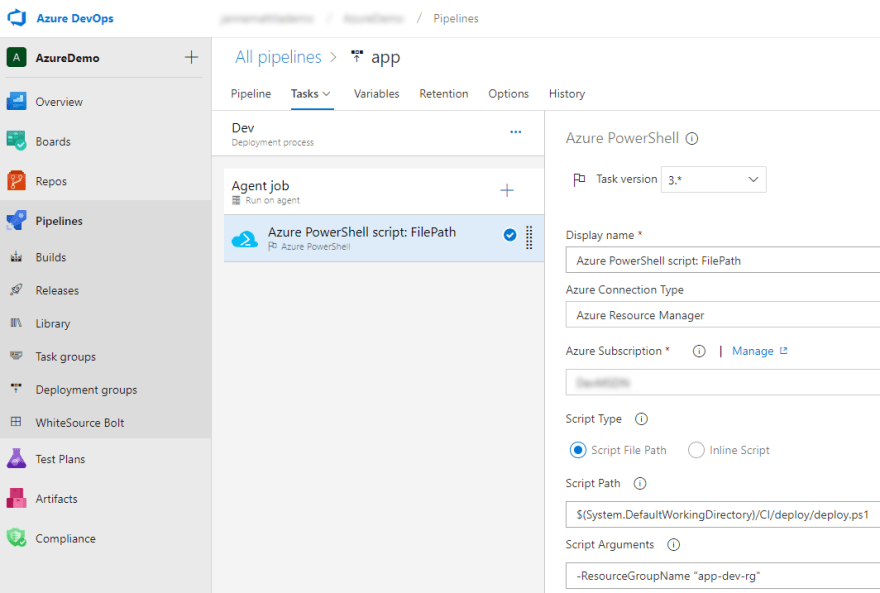Open the Azure Subscription dropdown field
Image resolution: width=880 pixels, height=593 pixels.
[723, 383]
